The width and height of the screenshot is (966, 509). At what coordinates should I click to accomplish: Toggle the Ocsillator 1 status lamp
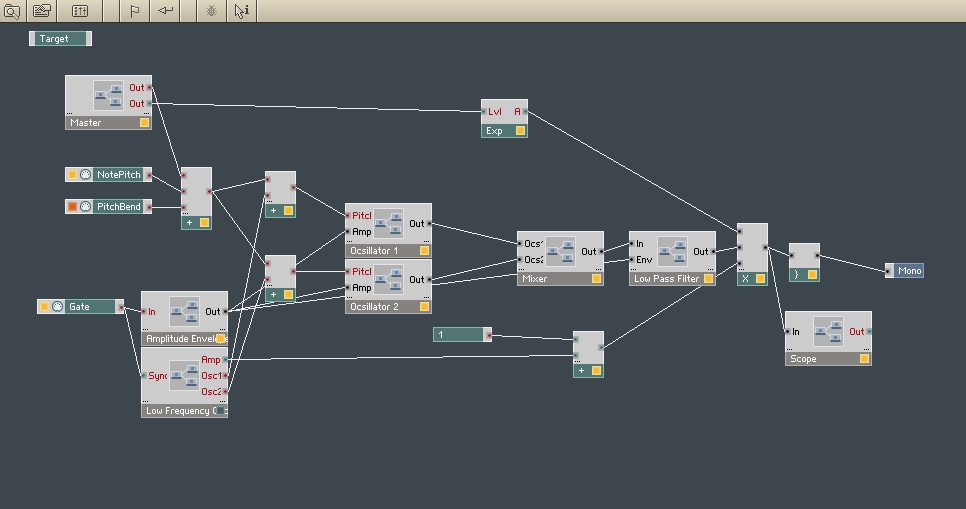[x=424, y=251]
